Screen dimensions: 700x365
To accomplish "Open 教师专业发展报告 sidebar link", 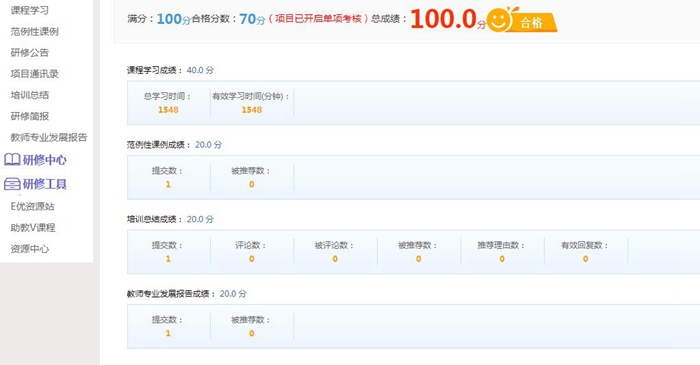I will click(x=49, y=137).
